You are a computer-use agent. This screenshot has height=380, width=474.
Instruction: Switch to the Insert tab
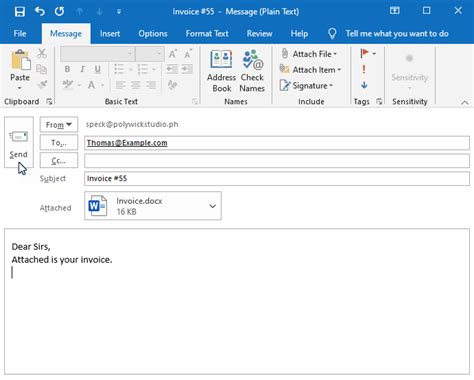coord(110,34)
